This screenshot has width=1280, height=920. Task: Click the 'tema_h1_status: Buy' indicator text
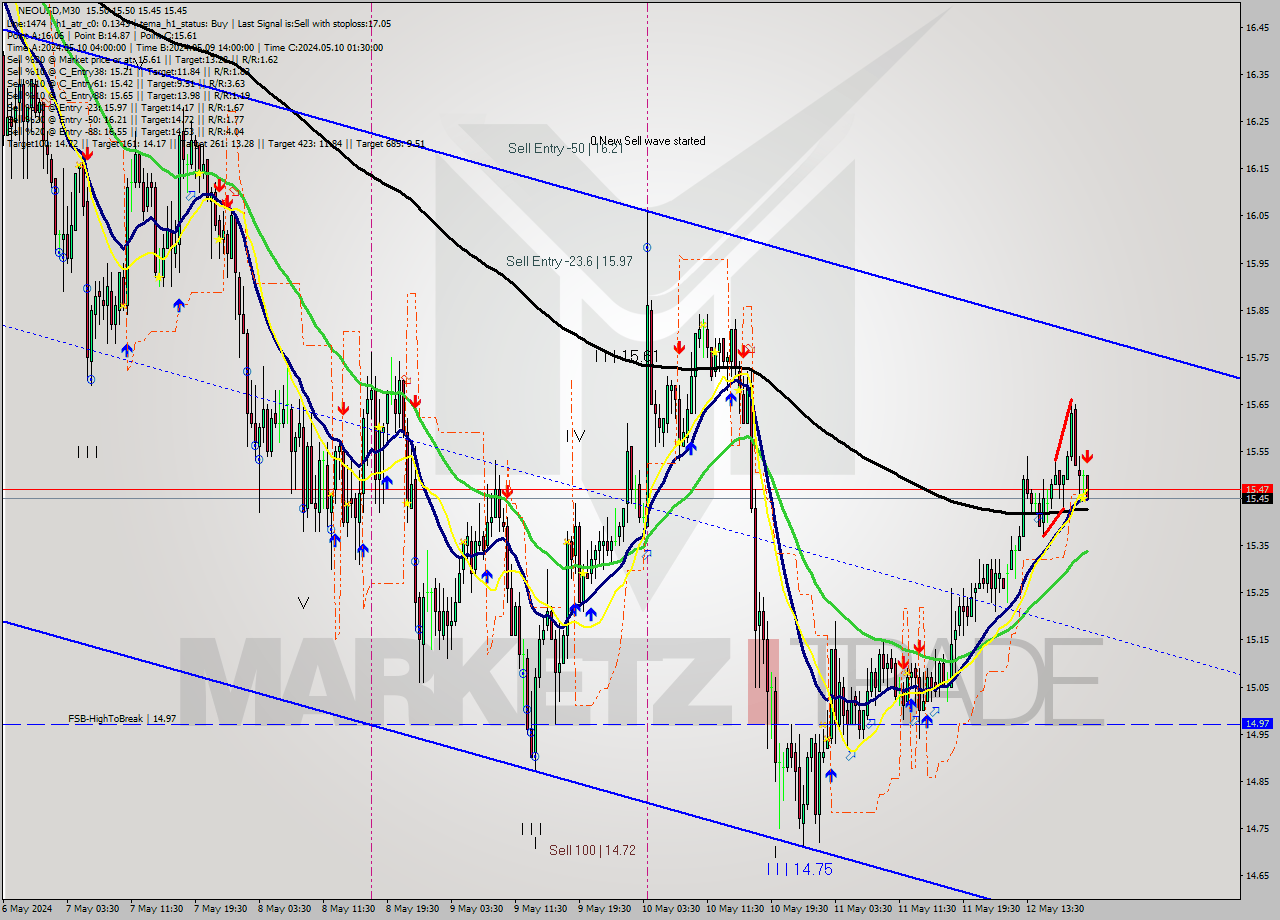click(x=184, y=24)
